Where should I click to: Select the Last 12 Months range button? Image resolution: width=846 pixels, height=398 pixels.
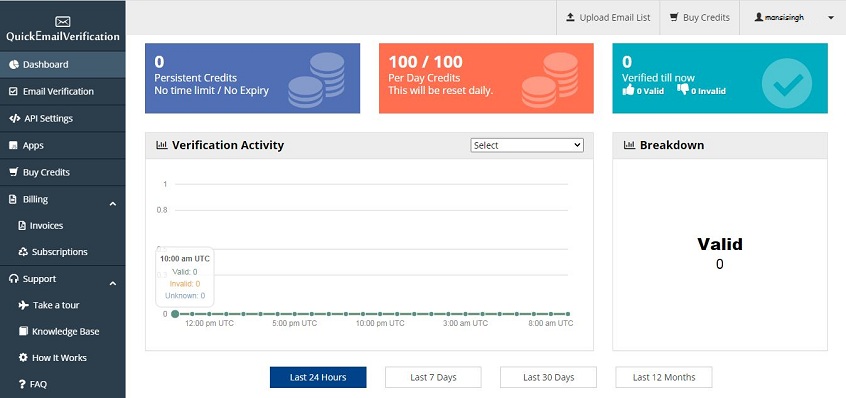[x=664, y=378]
